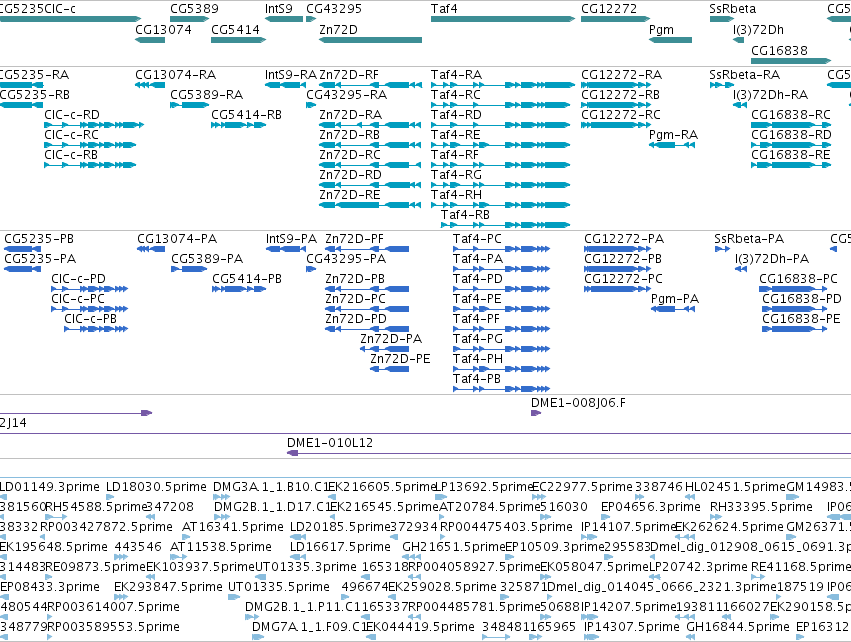The height and width of the screenshot is (642, 851).
Task: Click transcript IntS9-RA label
Action: [x=290, y=74]
